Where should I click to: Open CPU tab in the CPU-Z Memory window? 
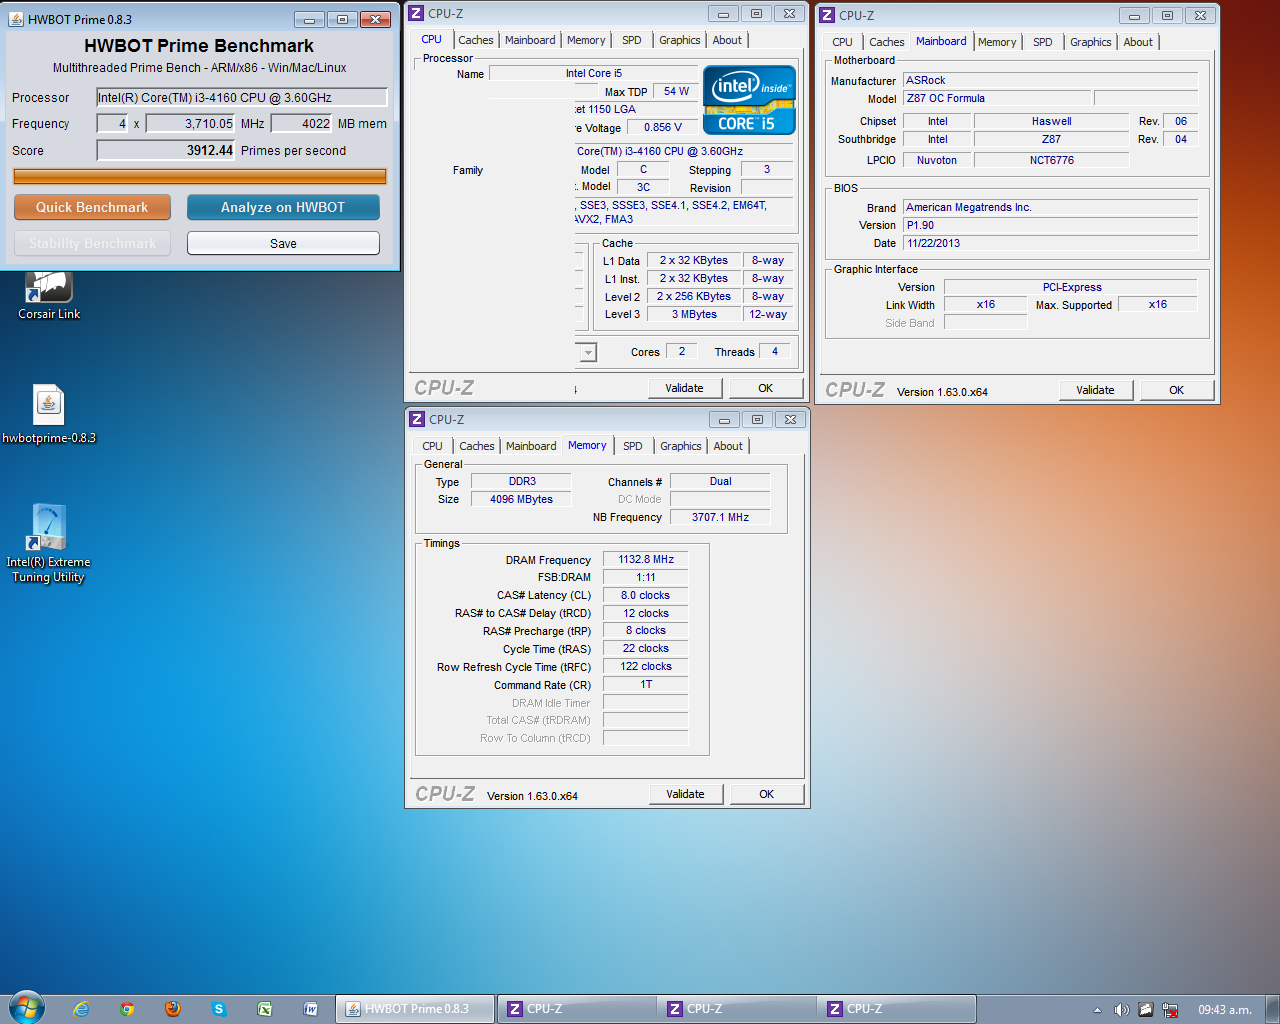(x=432, y=446)
